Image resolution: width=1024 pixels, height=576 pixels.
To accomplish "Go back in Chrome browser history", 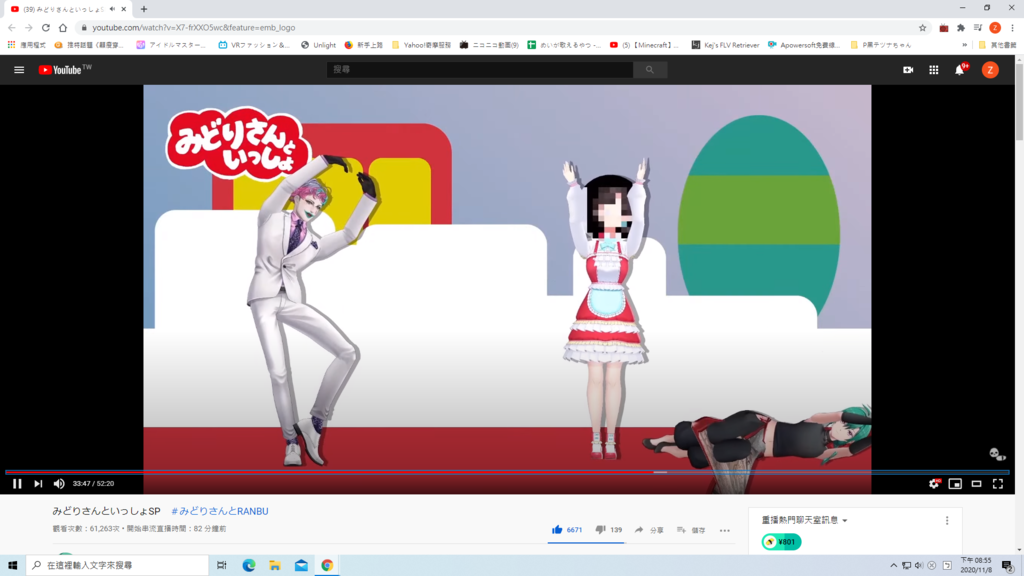I will coord(12,27).
